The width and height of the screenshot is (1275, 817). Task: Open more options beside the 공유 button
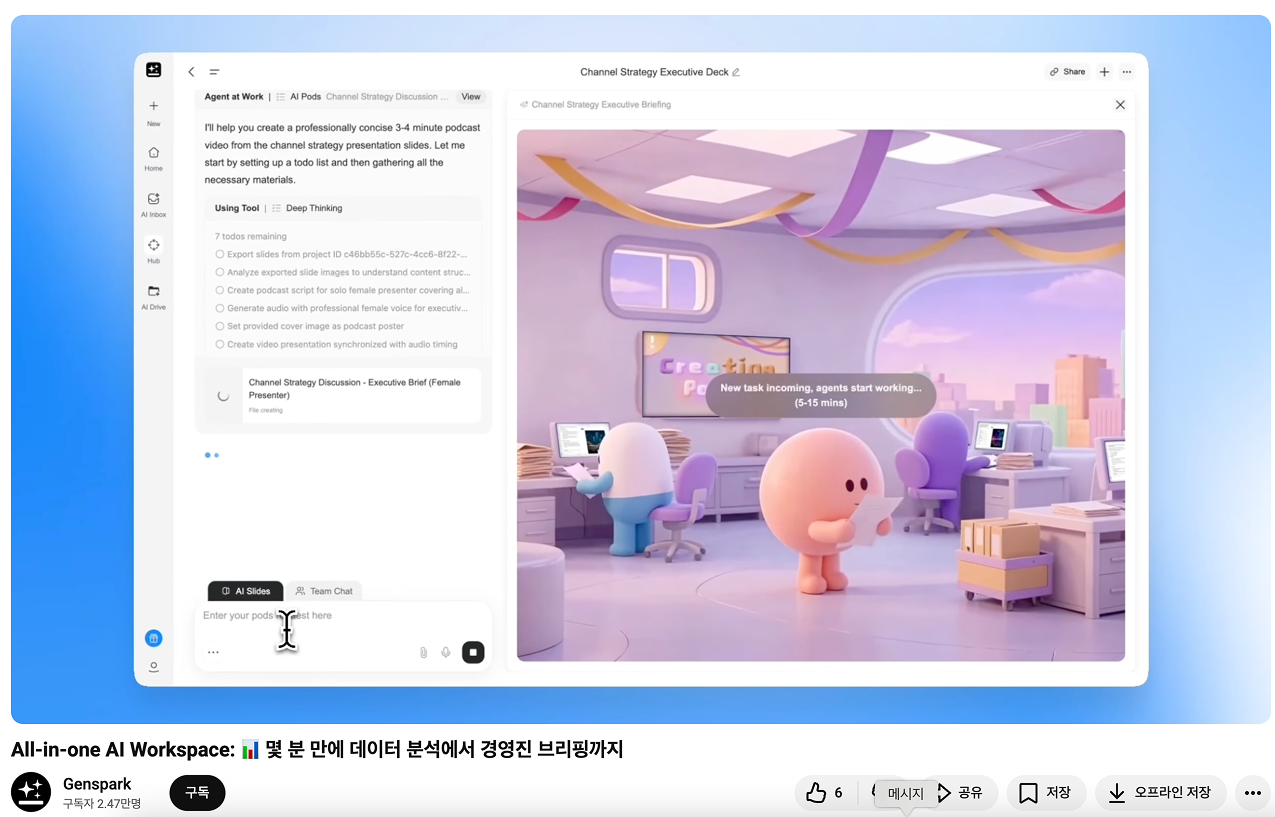click(x=1253, y=792)
